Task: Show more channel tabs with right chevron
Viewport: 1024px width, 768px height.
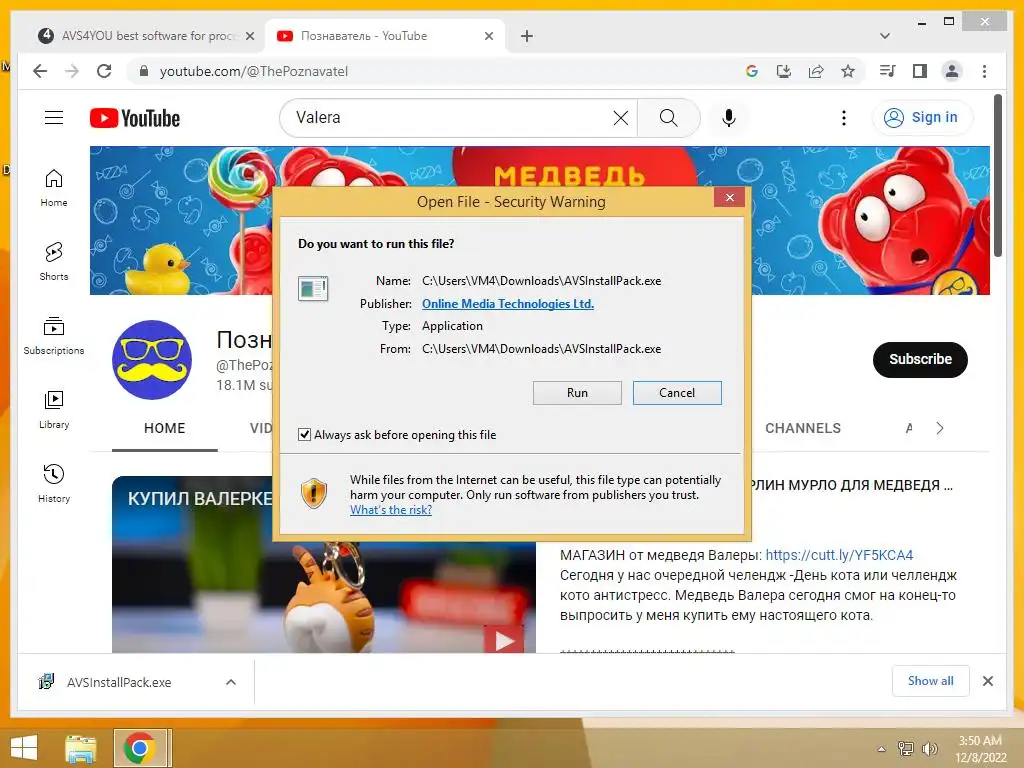Action: 939,428
